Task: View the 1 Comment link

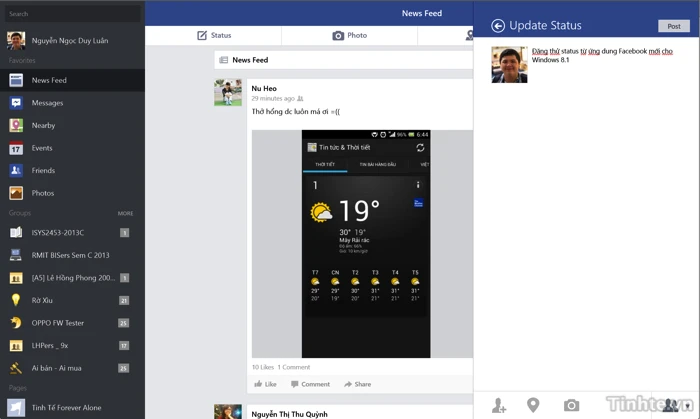Action: tap(294, 367)
